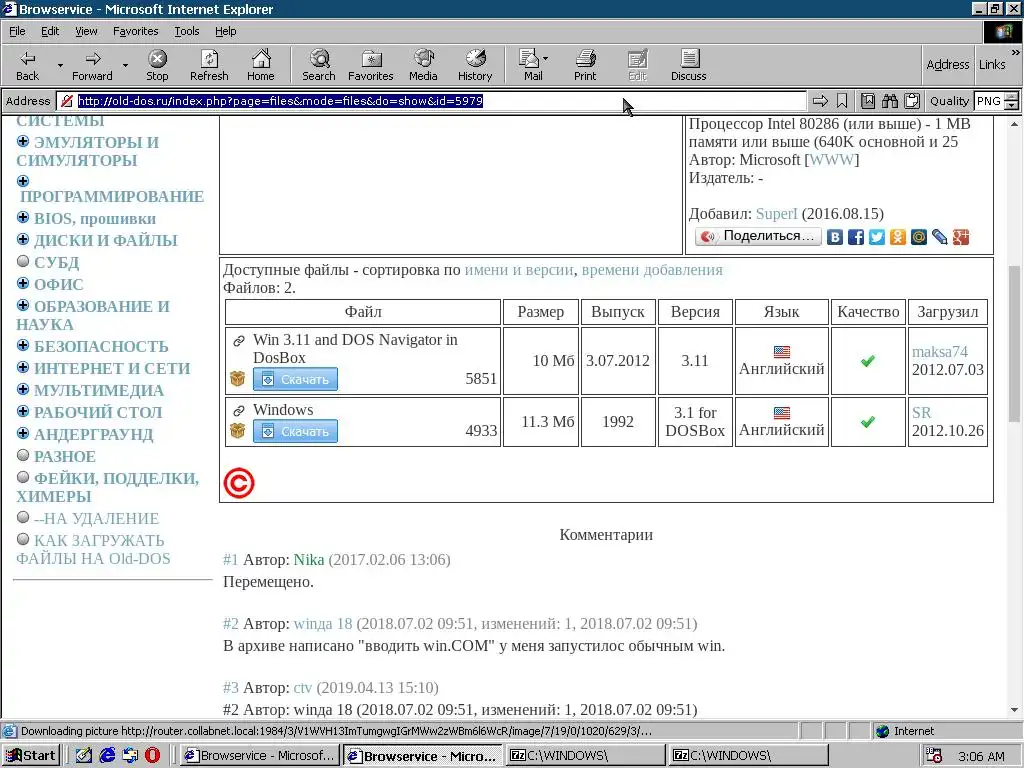Open the Microsoft WWW link
Screen dimensions: 1024x768
tap(831, 159)
